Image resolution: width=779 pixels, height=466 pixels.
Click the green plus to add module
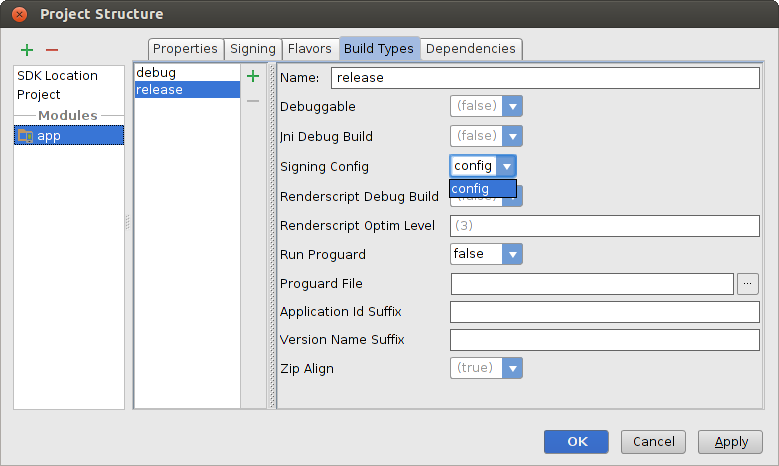tap(27, 50)
